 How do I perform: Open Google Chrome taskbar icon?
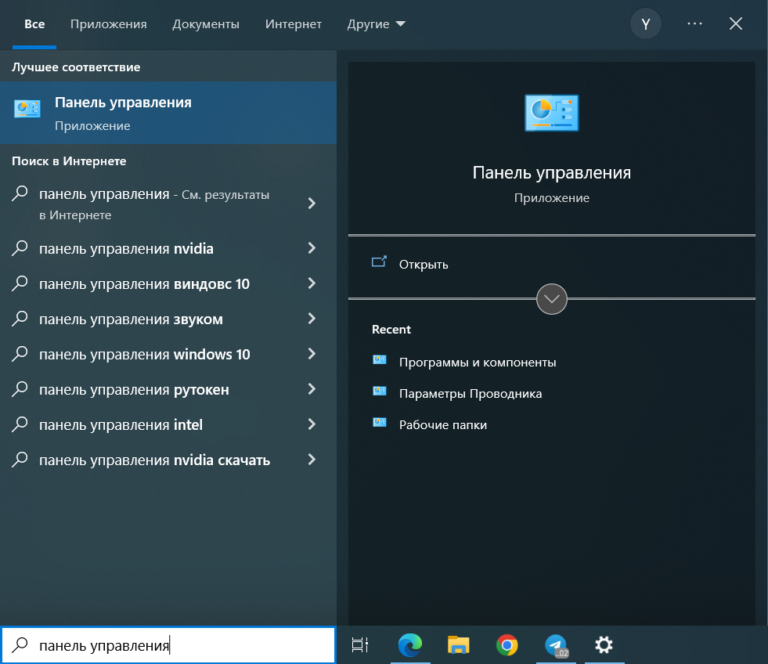tap(507, 645)
